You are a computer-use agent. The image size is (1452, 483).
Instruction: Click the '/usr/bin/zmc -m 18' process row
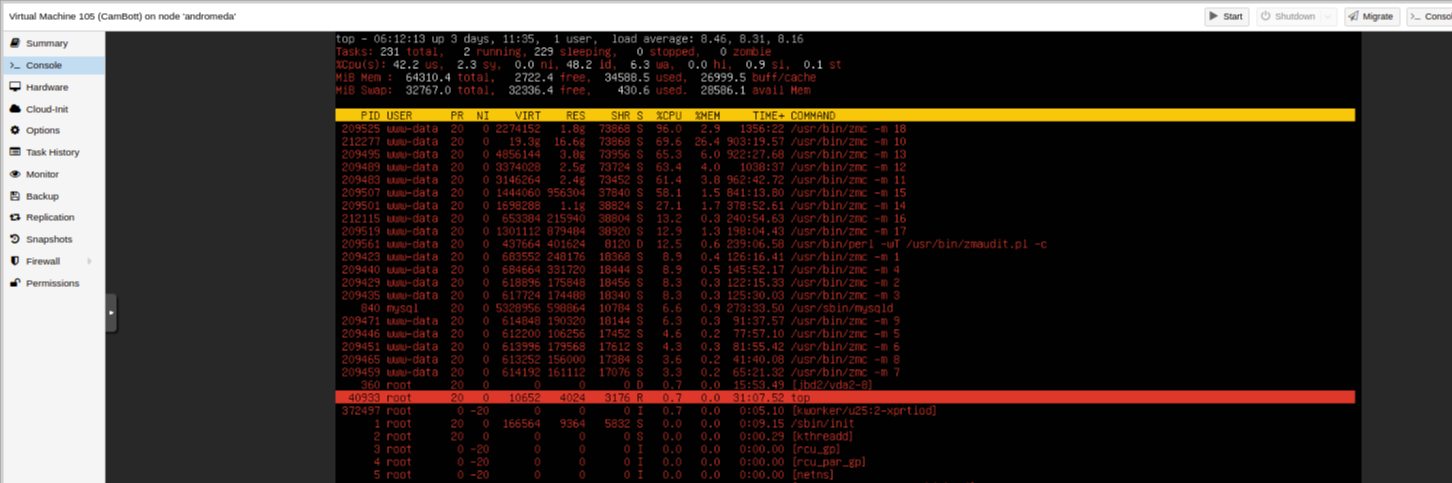point(845,129)
